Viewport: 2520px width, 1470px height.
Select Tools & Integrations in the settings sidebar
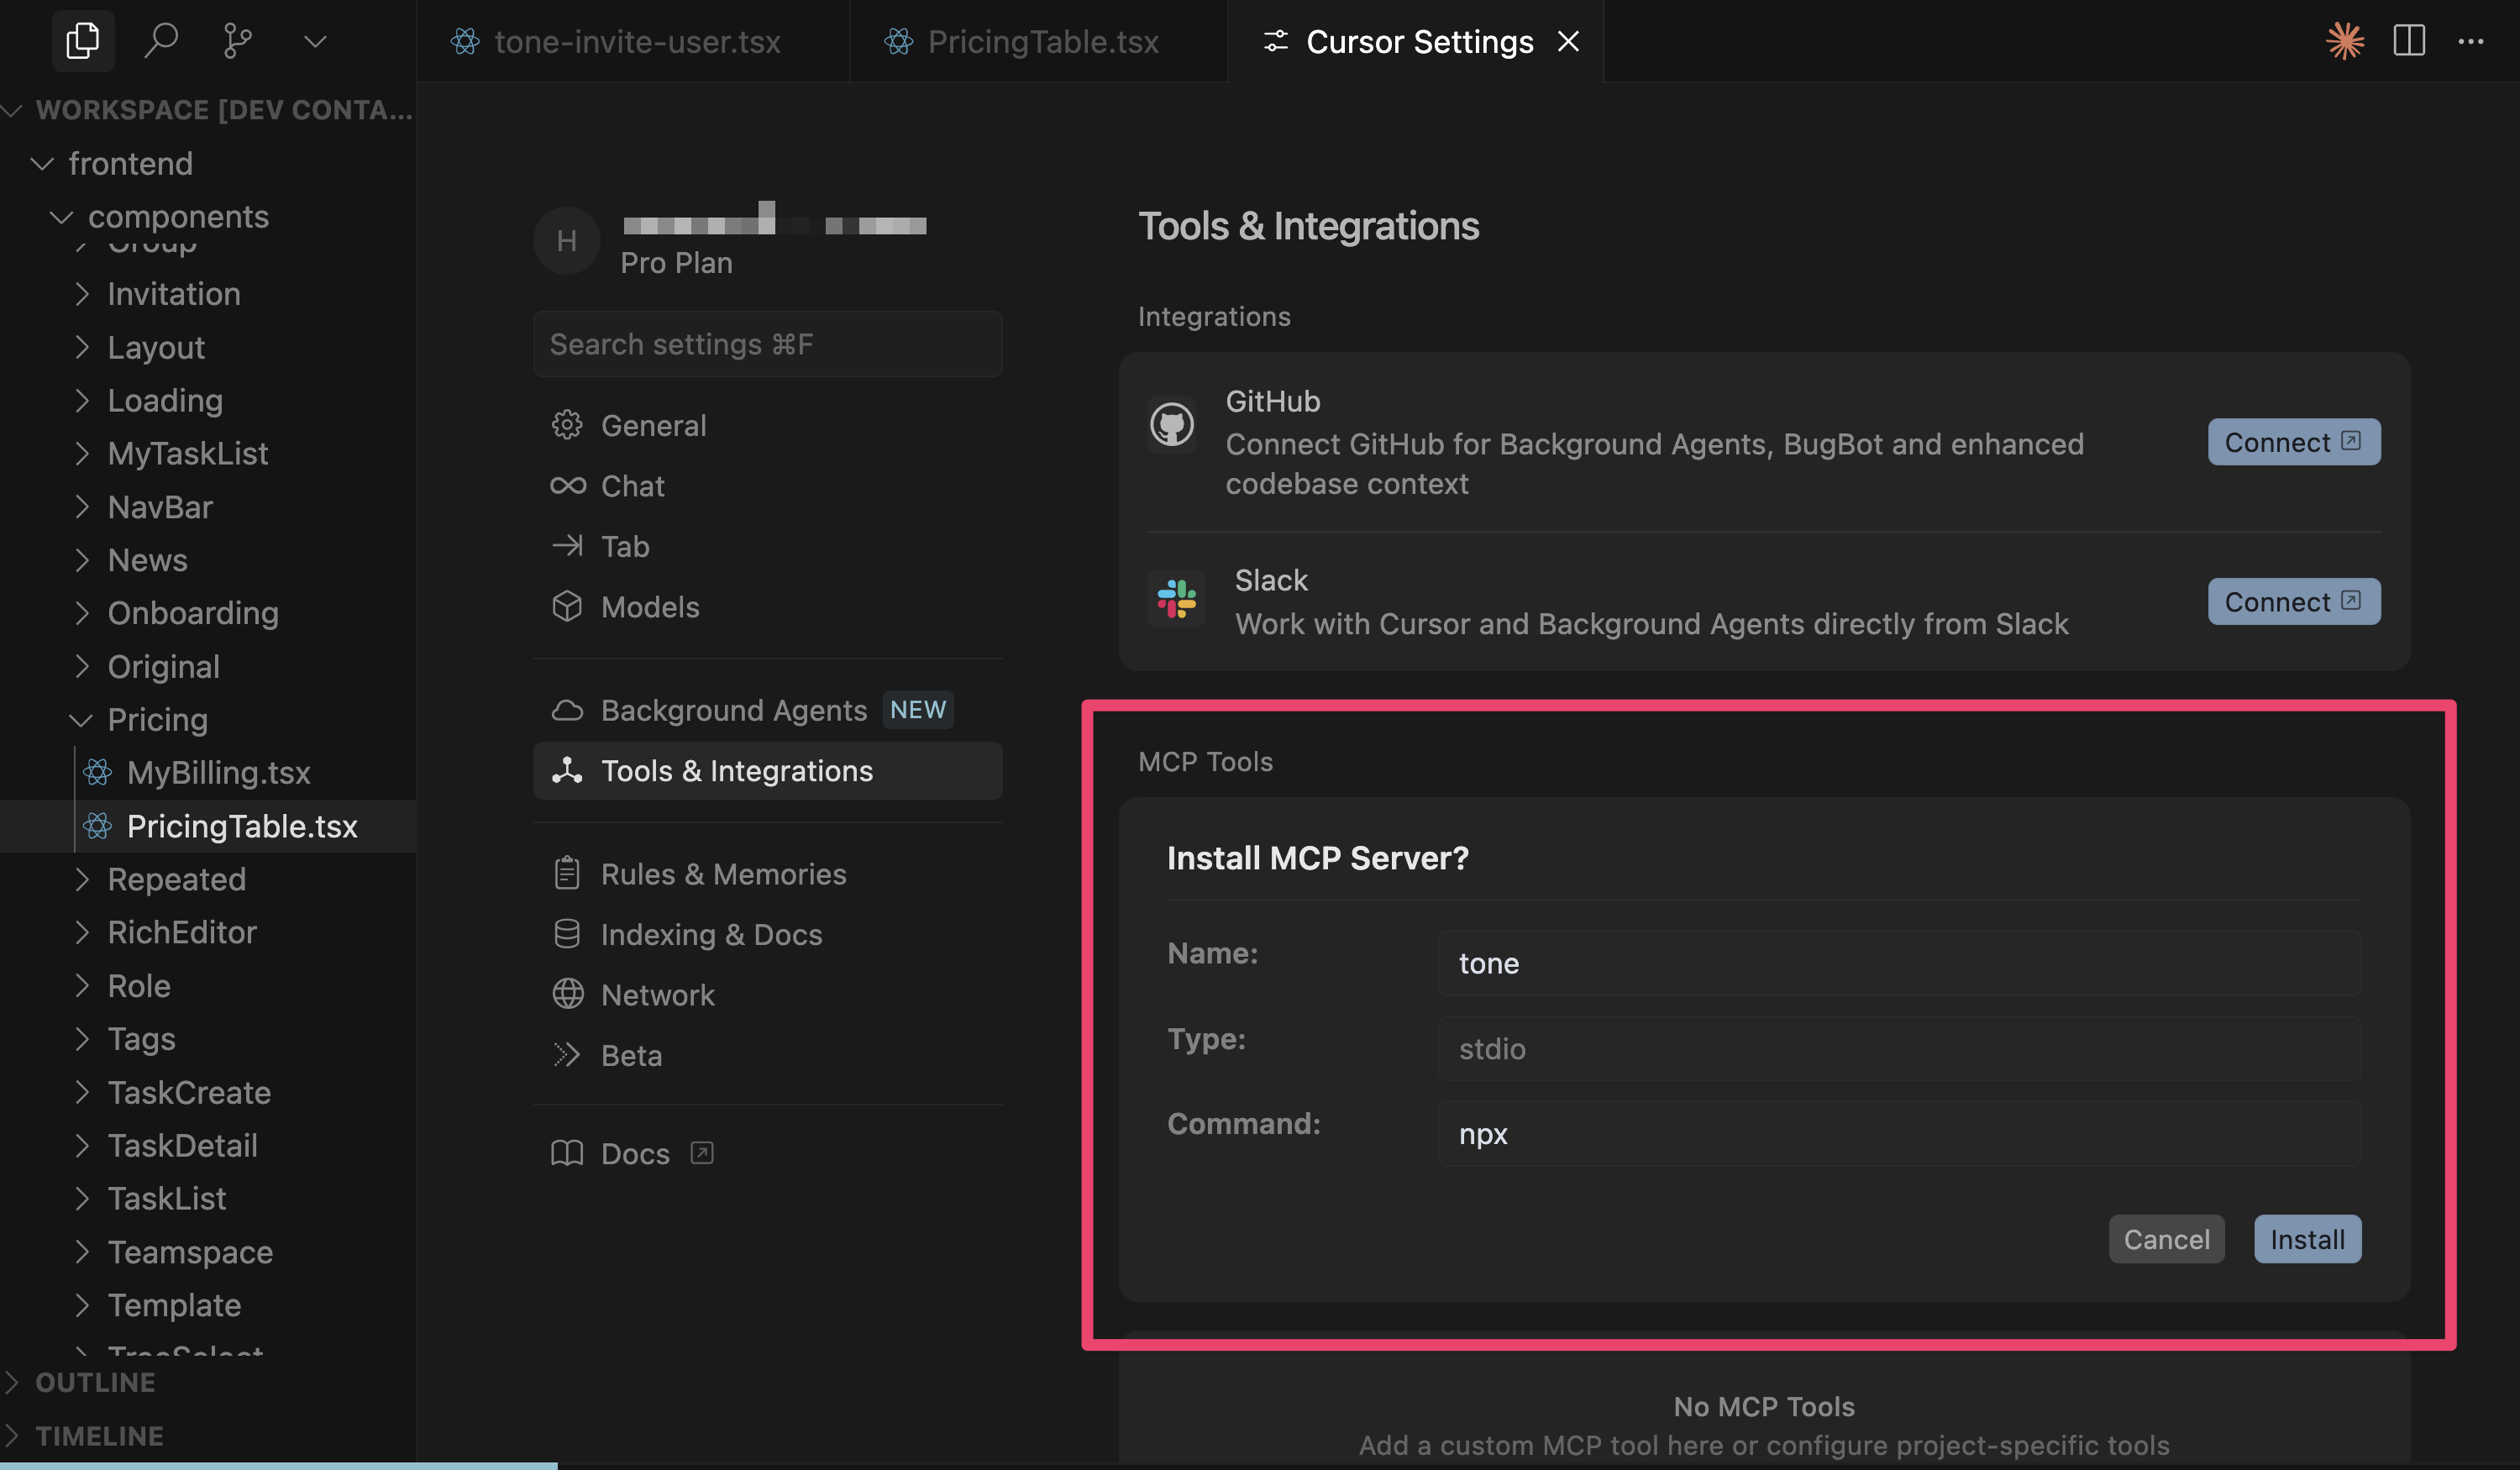click(767, 771)
